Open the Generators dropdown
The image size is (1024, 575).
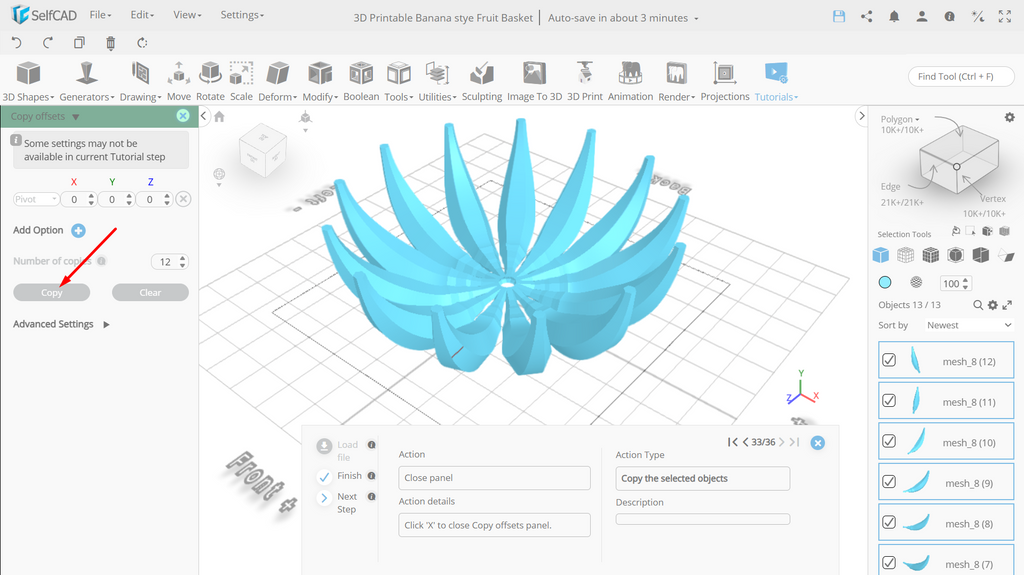(86, 81)
